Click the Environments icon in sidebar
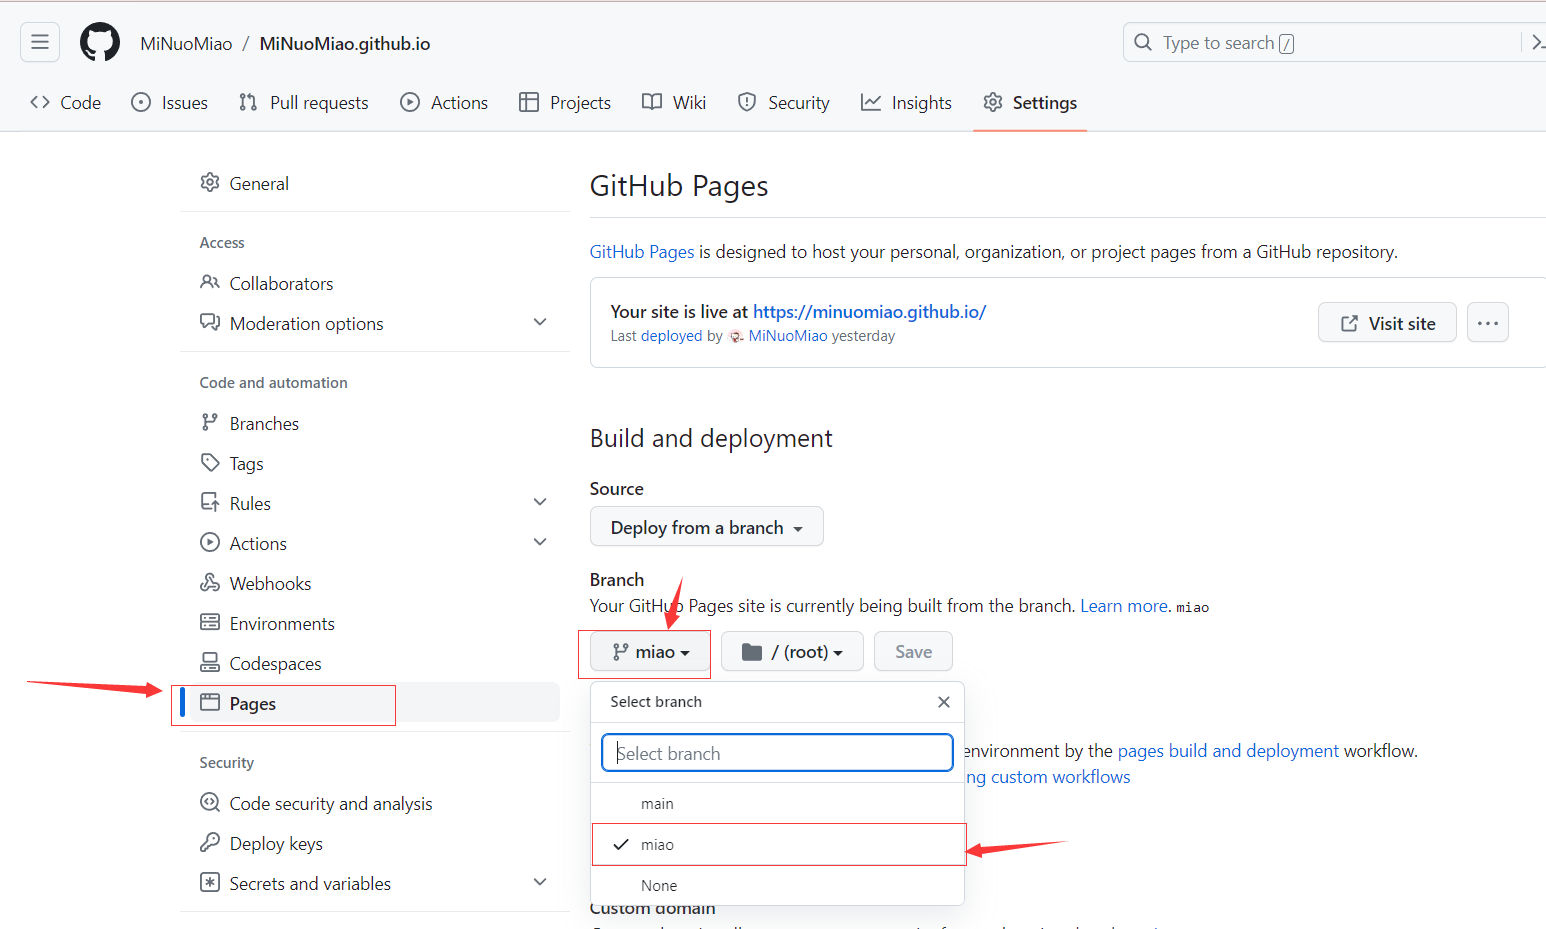Image resolution: width=1546 pixels, height=929 pixels. (210, 623)
